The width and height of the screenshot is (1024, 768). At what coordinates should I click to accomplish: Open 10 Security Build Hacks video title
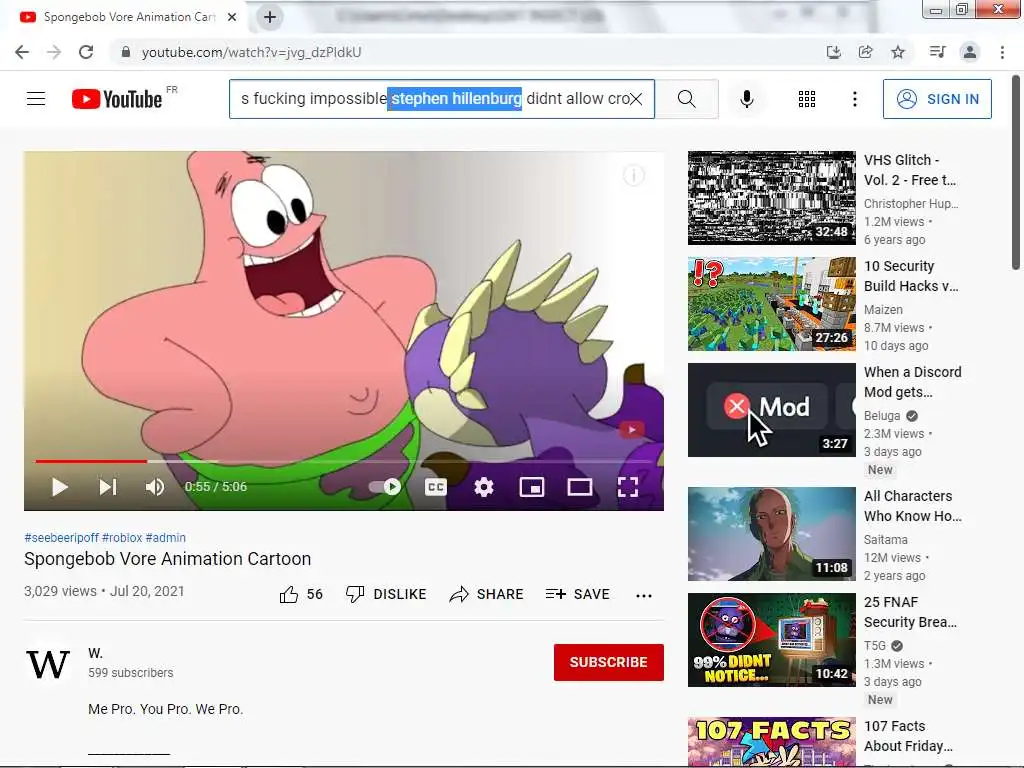(x=911, y=276)
